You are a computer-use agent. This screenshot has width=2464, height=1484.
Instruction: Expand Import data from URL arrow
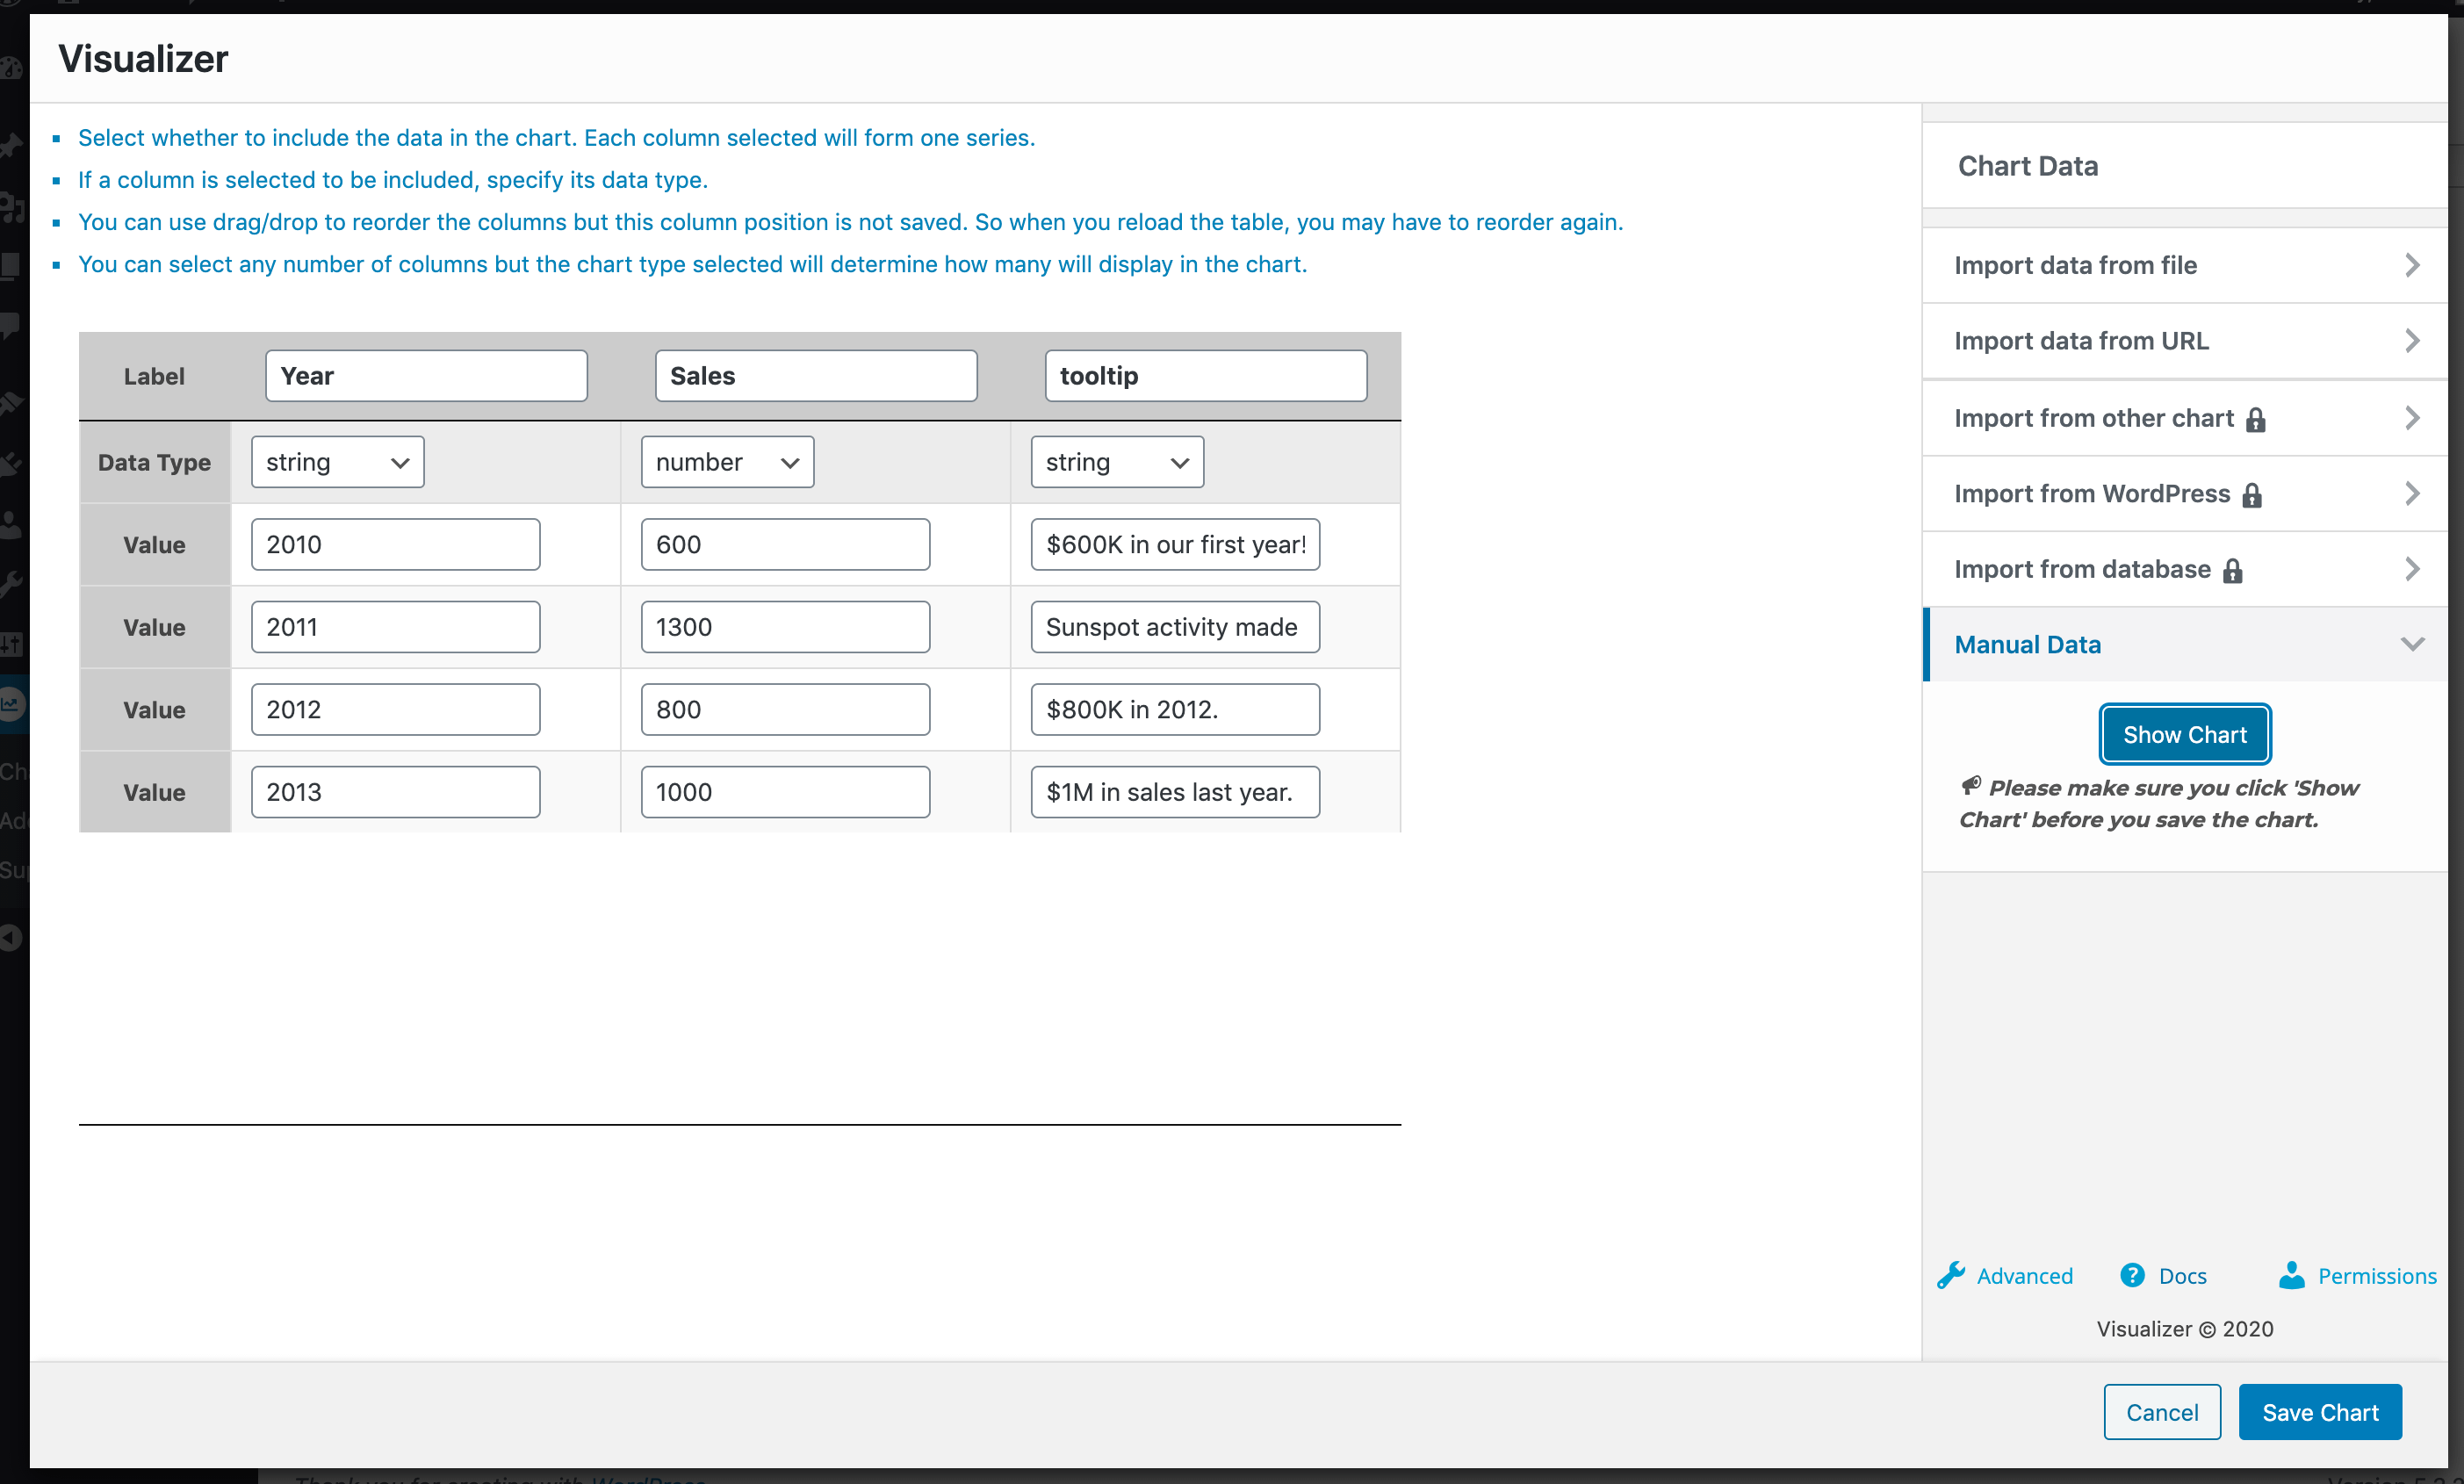coord(2411,341)
